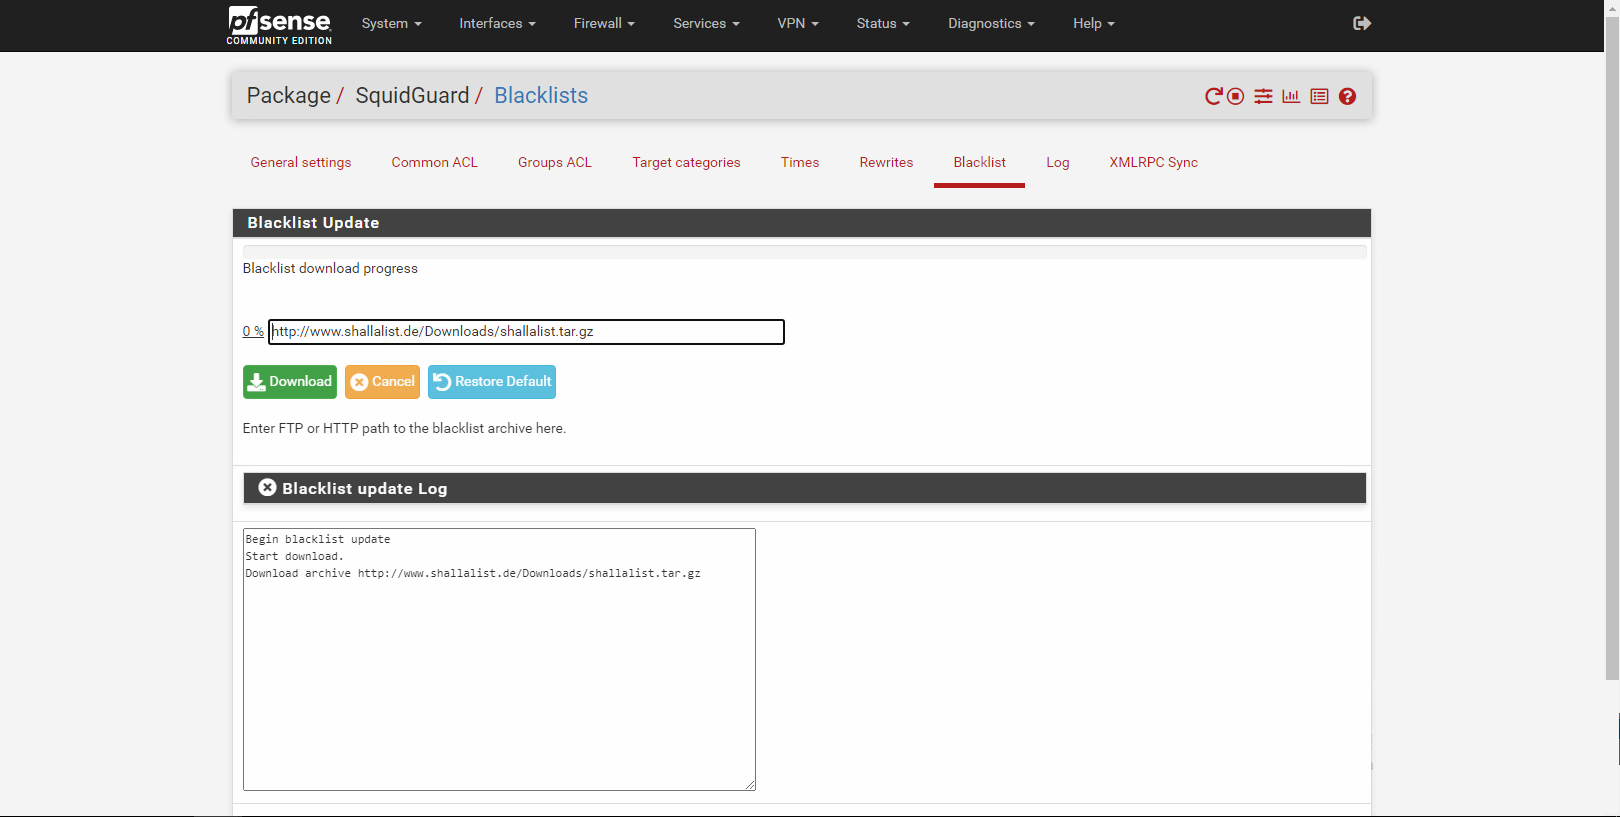Switch to Rewrites tab
The height and width of the screenshot is (817, 1620).
click(886, 162)
